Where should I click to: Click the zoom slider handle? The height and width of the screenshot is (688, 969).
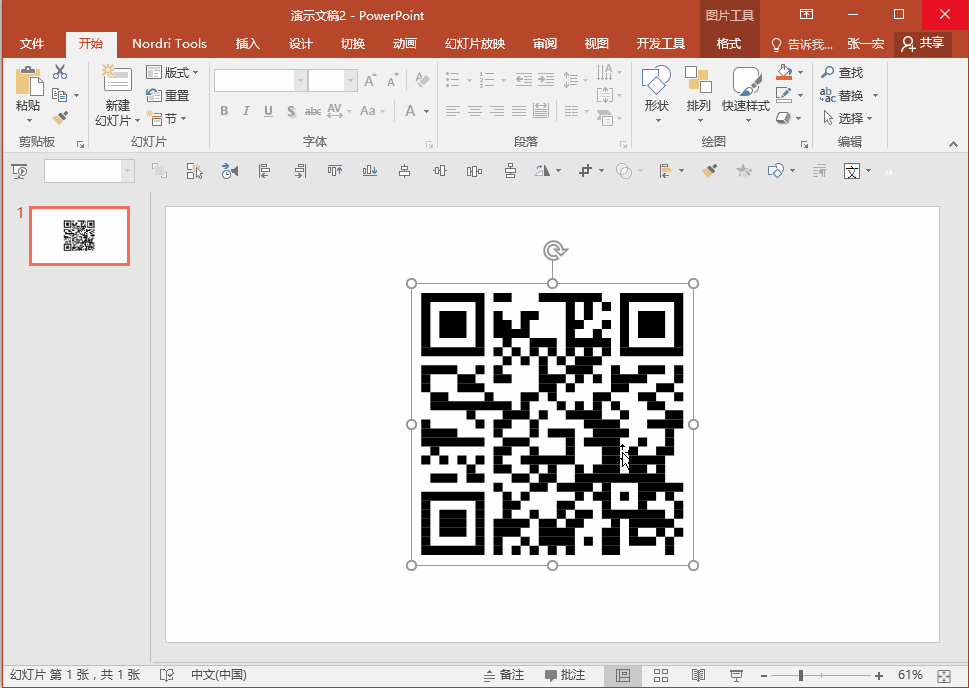(800, 676)
